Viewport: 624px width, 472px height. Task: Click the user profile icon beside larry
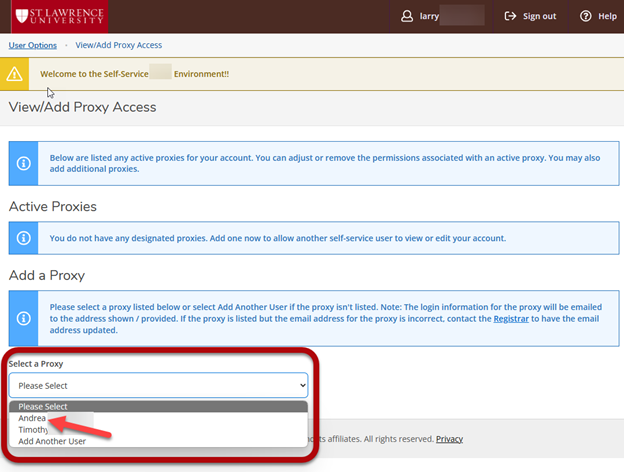coord(406,16)
